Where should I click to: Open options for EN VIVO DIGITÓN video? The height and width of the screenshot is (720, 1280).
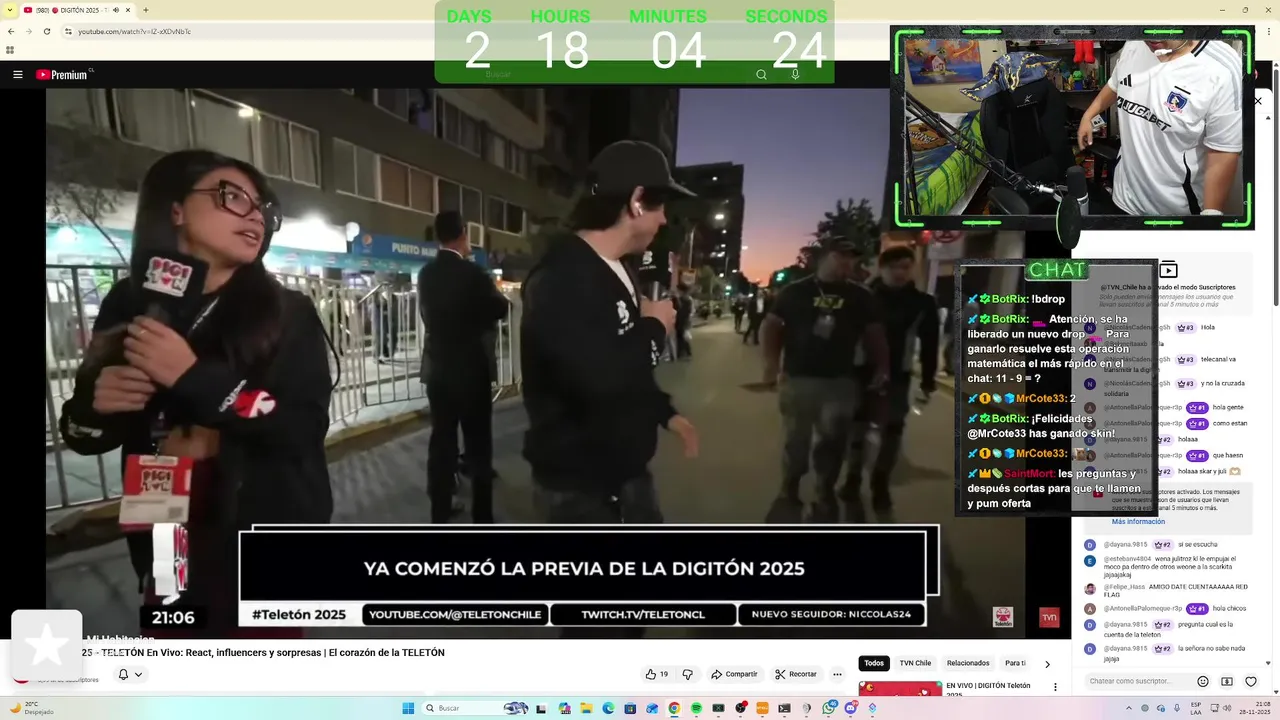point(1055,687)
